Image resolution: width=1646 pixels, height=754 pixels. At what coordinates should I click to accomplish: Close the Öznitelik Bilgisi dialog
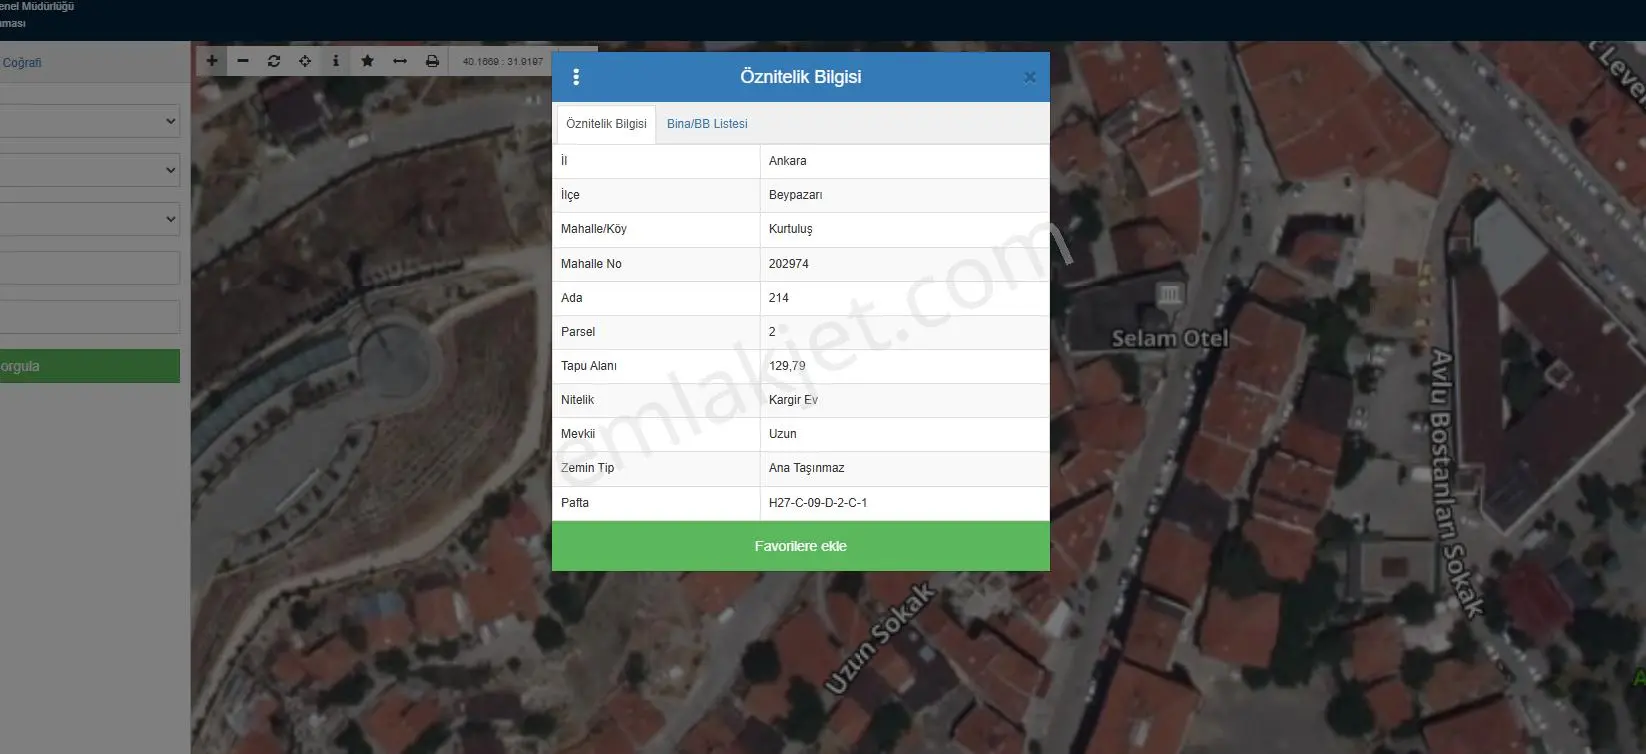click(x=1030, y=77)
